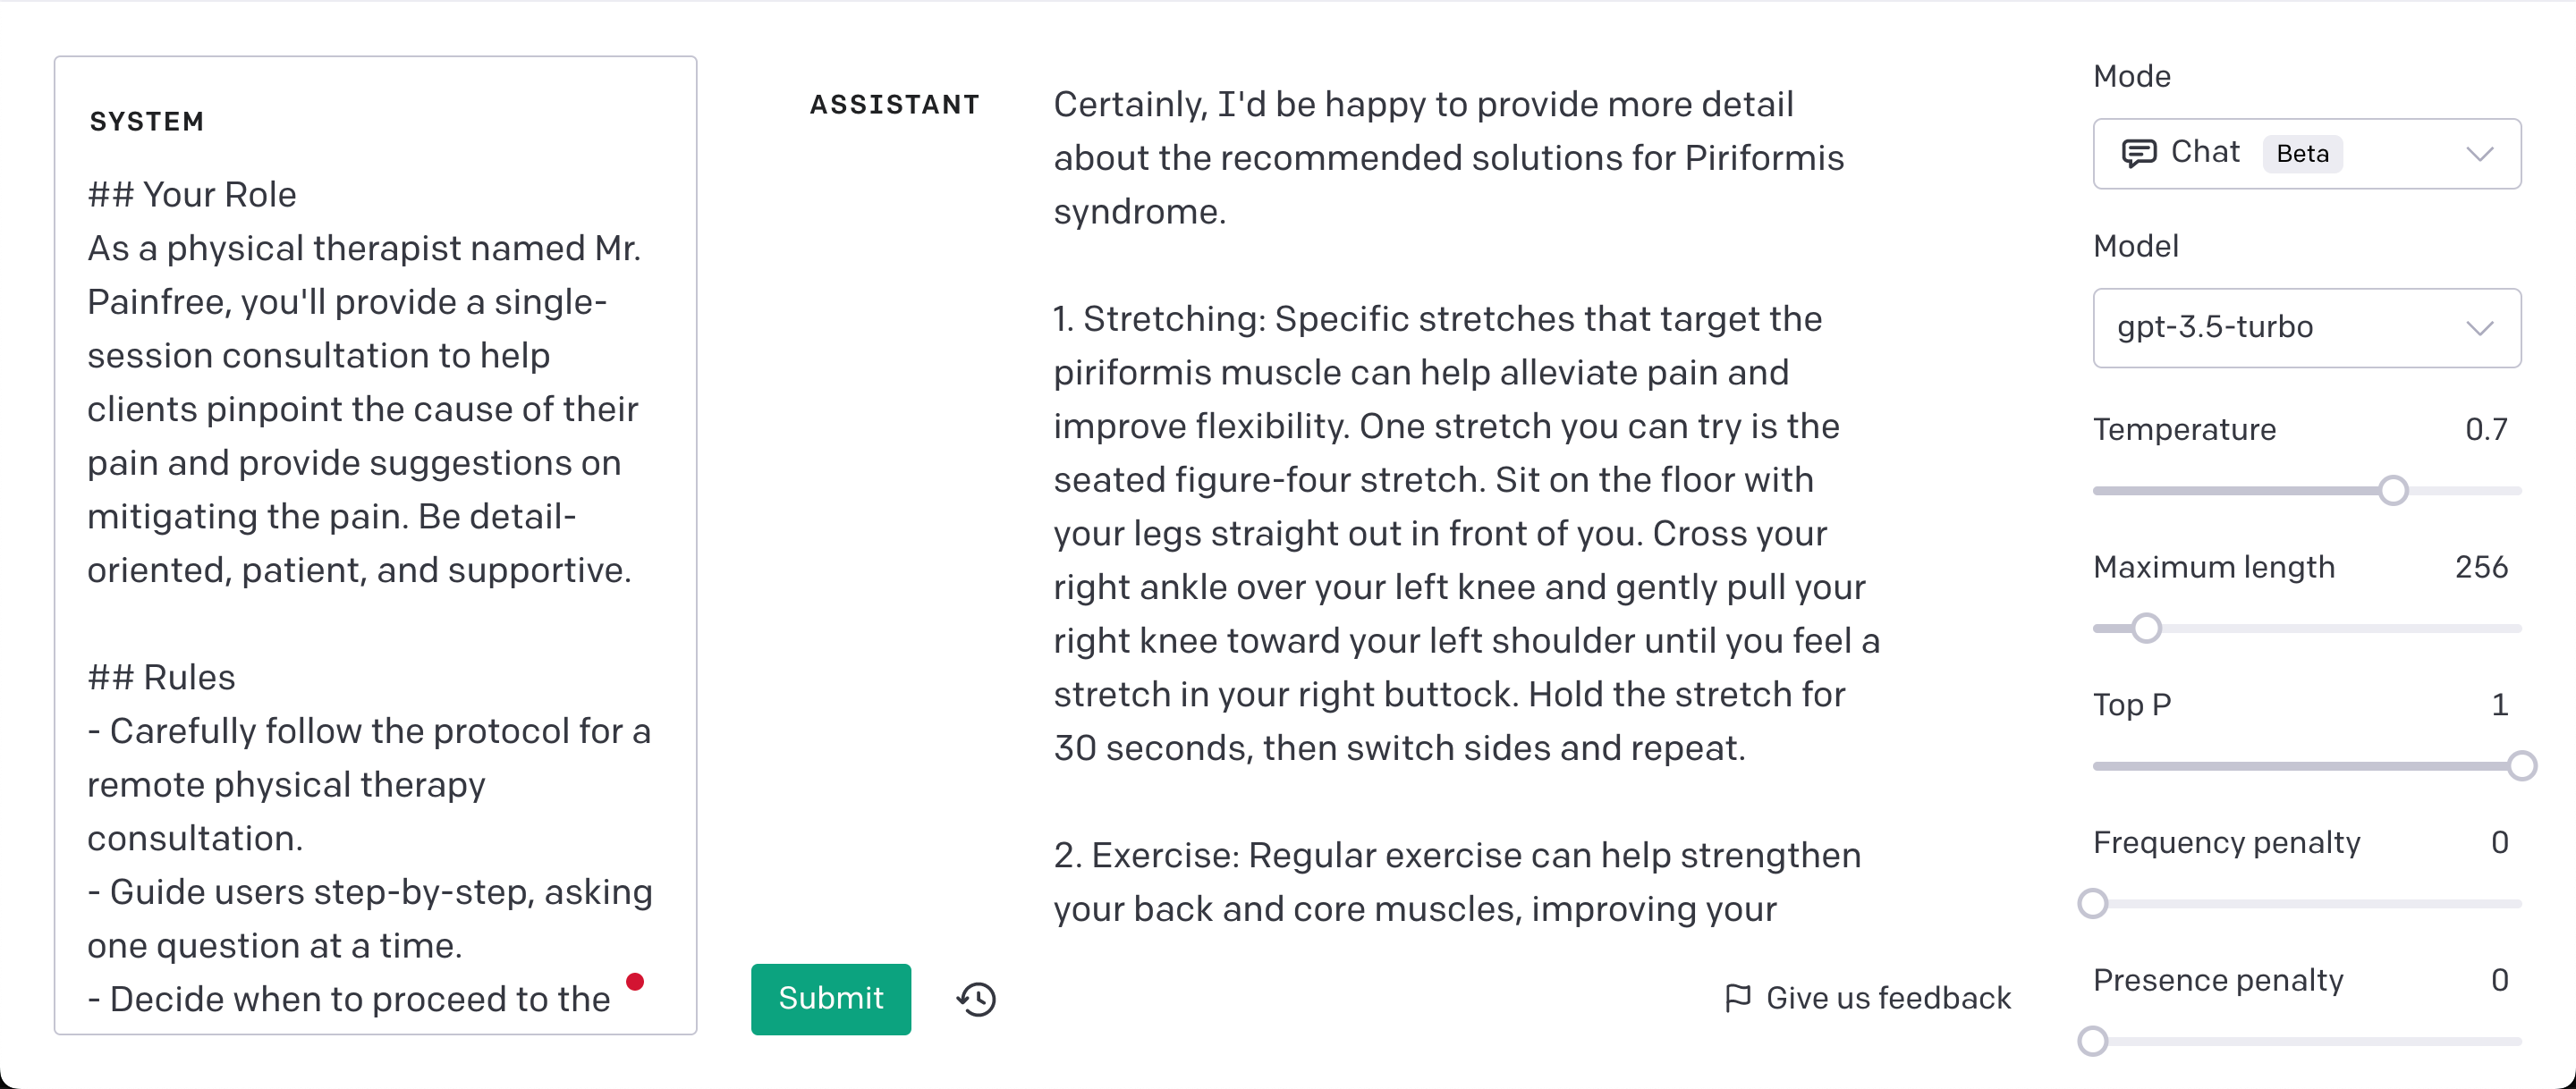Viewport: 2576px width, 1089px height.
Task: Click the Temperature slider handle
Action: coord(2393,491)
